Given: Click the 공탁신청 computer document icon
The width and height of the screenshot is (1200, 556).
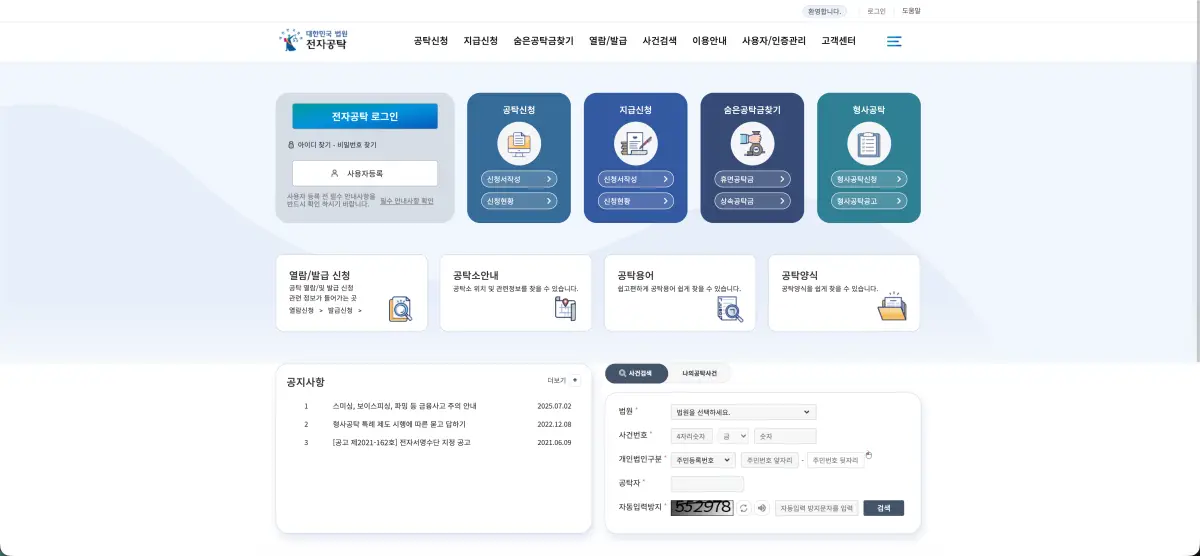Looking at the screenshot, I should coord(519,144).
